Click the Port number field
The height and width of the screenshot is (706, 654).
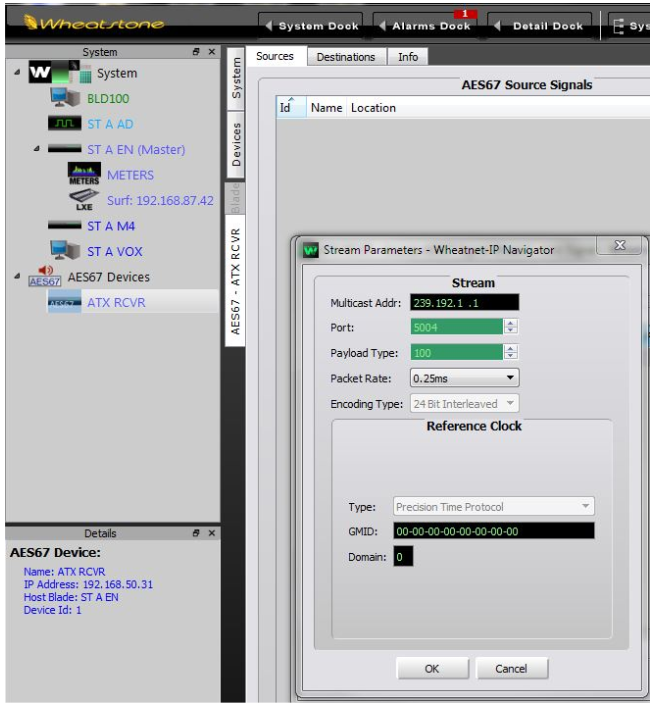[456, 327]
